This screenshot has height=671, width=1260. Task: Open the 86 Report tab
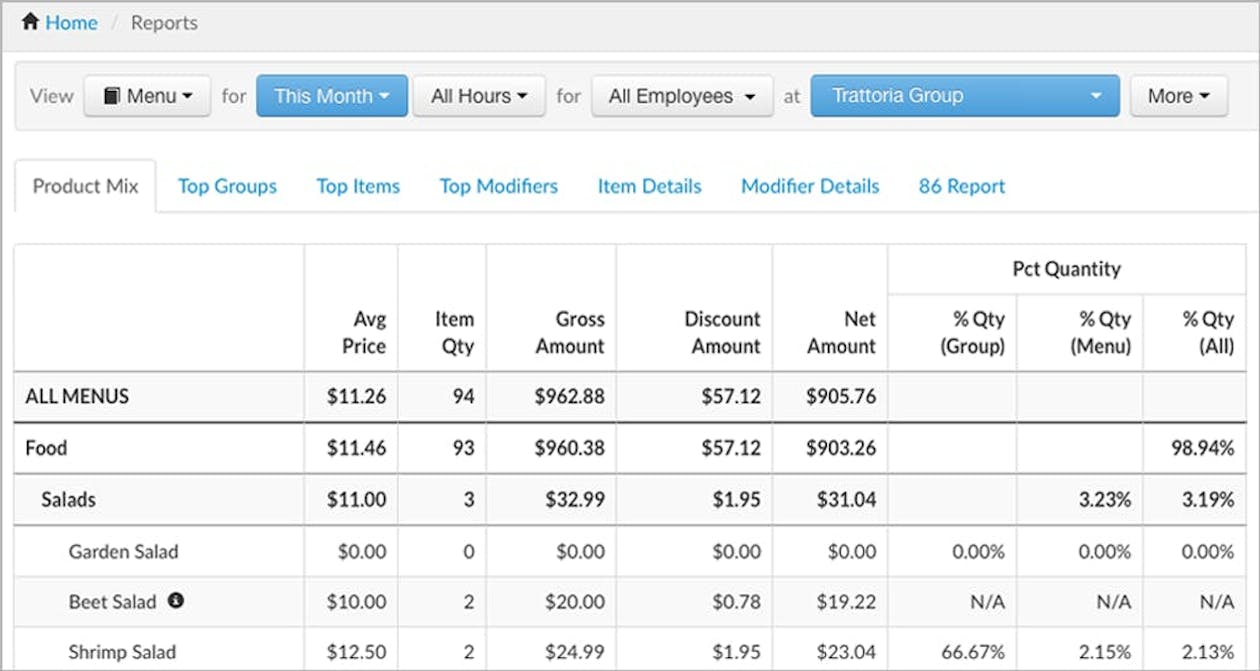pyautogui.click(x=960, y=186)
